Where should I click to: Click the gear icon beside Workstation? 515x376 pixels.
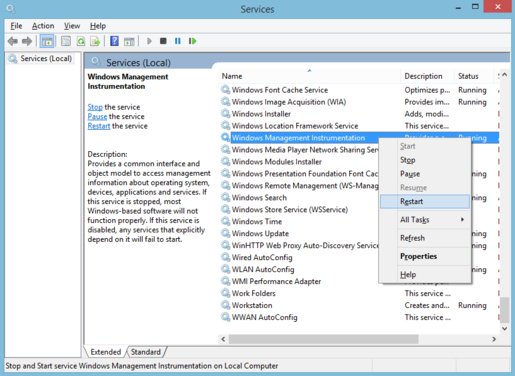(x=226, y=305)
